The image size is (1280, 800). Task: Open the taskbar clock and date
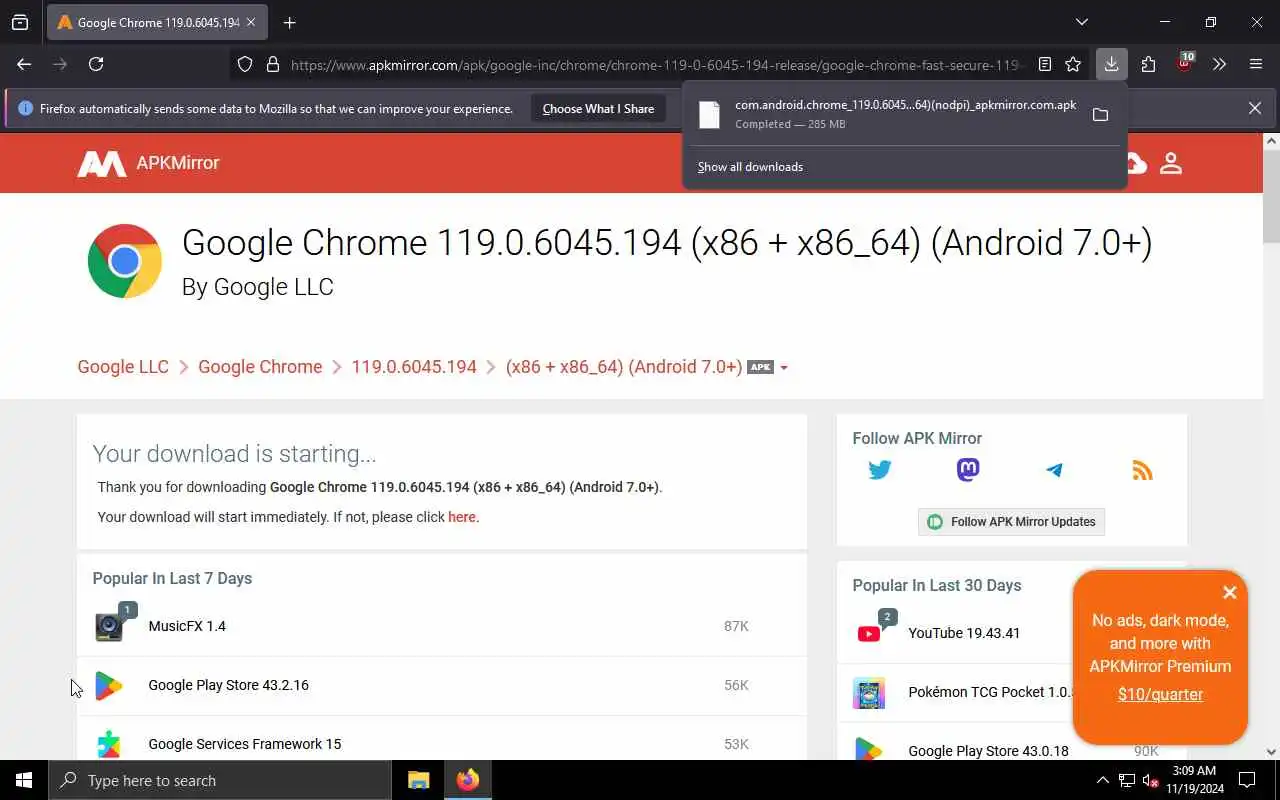pos(1193,780)
